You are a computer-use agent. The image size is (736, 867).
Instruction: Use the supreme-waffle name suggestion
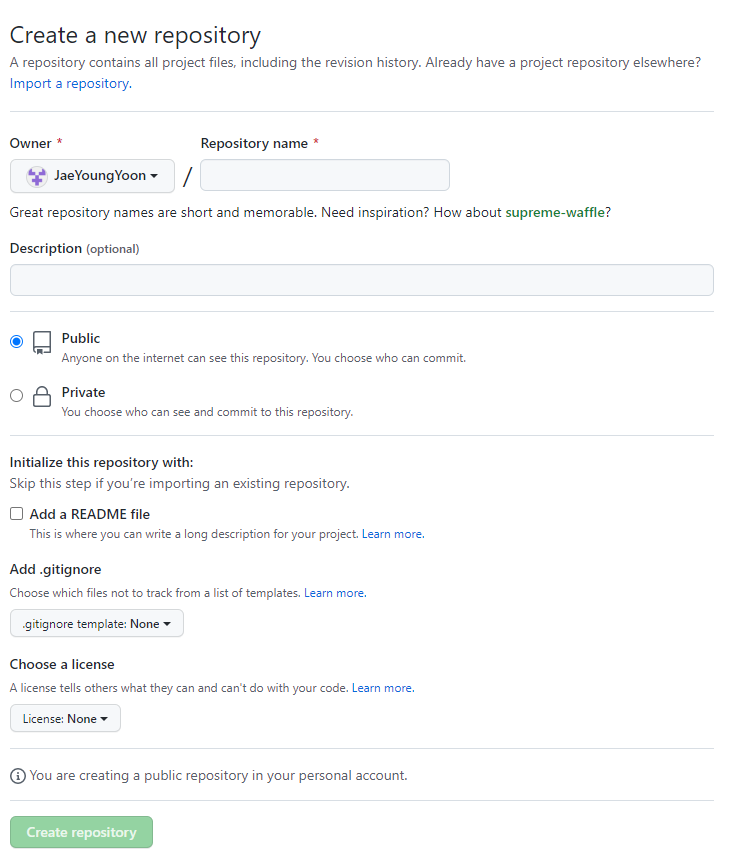click(555, 212)
